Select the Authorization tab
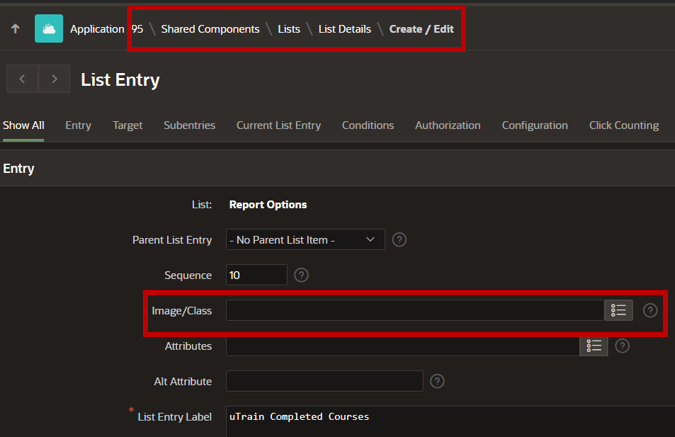The height and width of the screenshot is (437, 675). click(448, 125)
